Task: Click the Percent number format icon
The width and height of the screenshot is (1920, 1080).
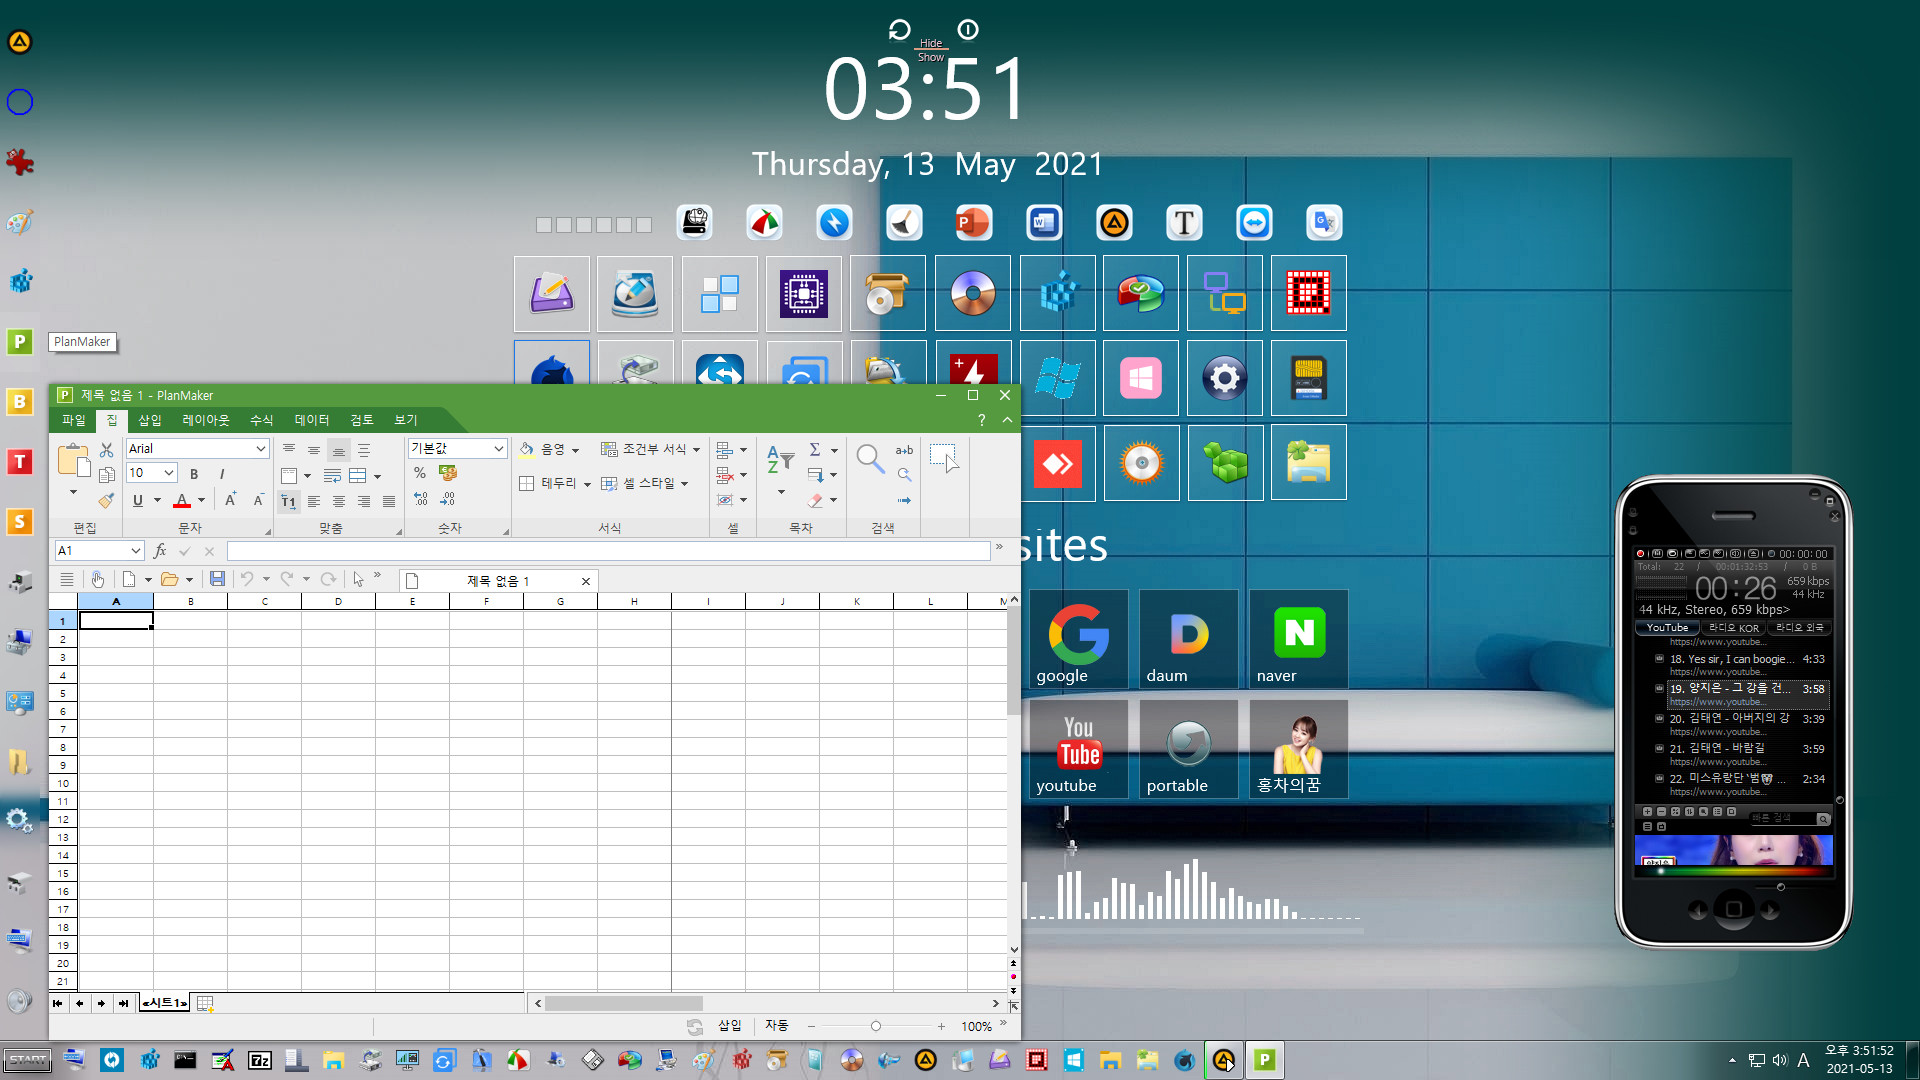Action: coord(420,473)
